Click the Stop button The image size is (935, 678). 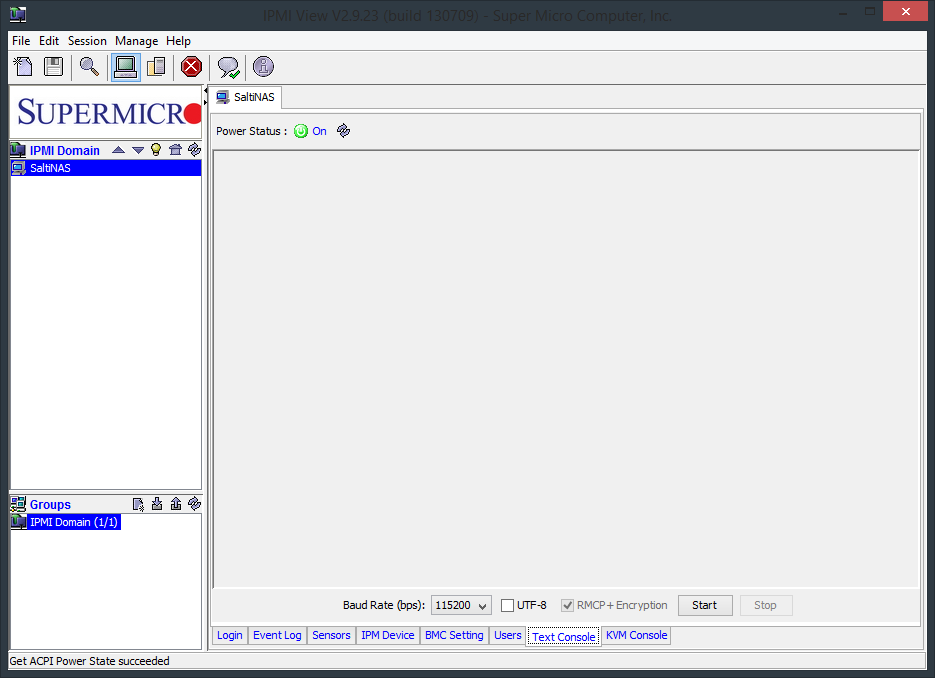pos(766,605)
